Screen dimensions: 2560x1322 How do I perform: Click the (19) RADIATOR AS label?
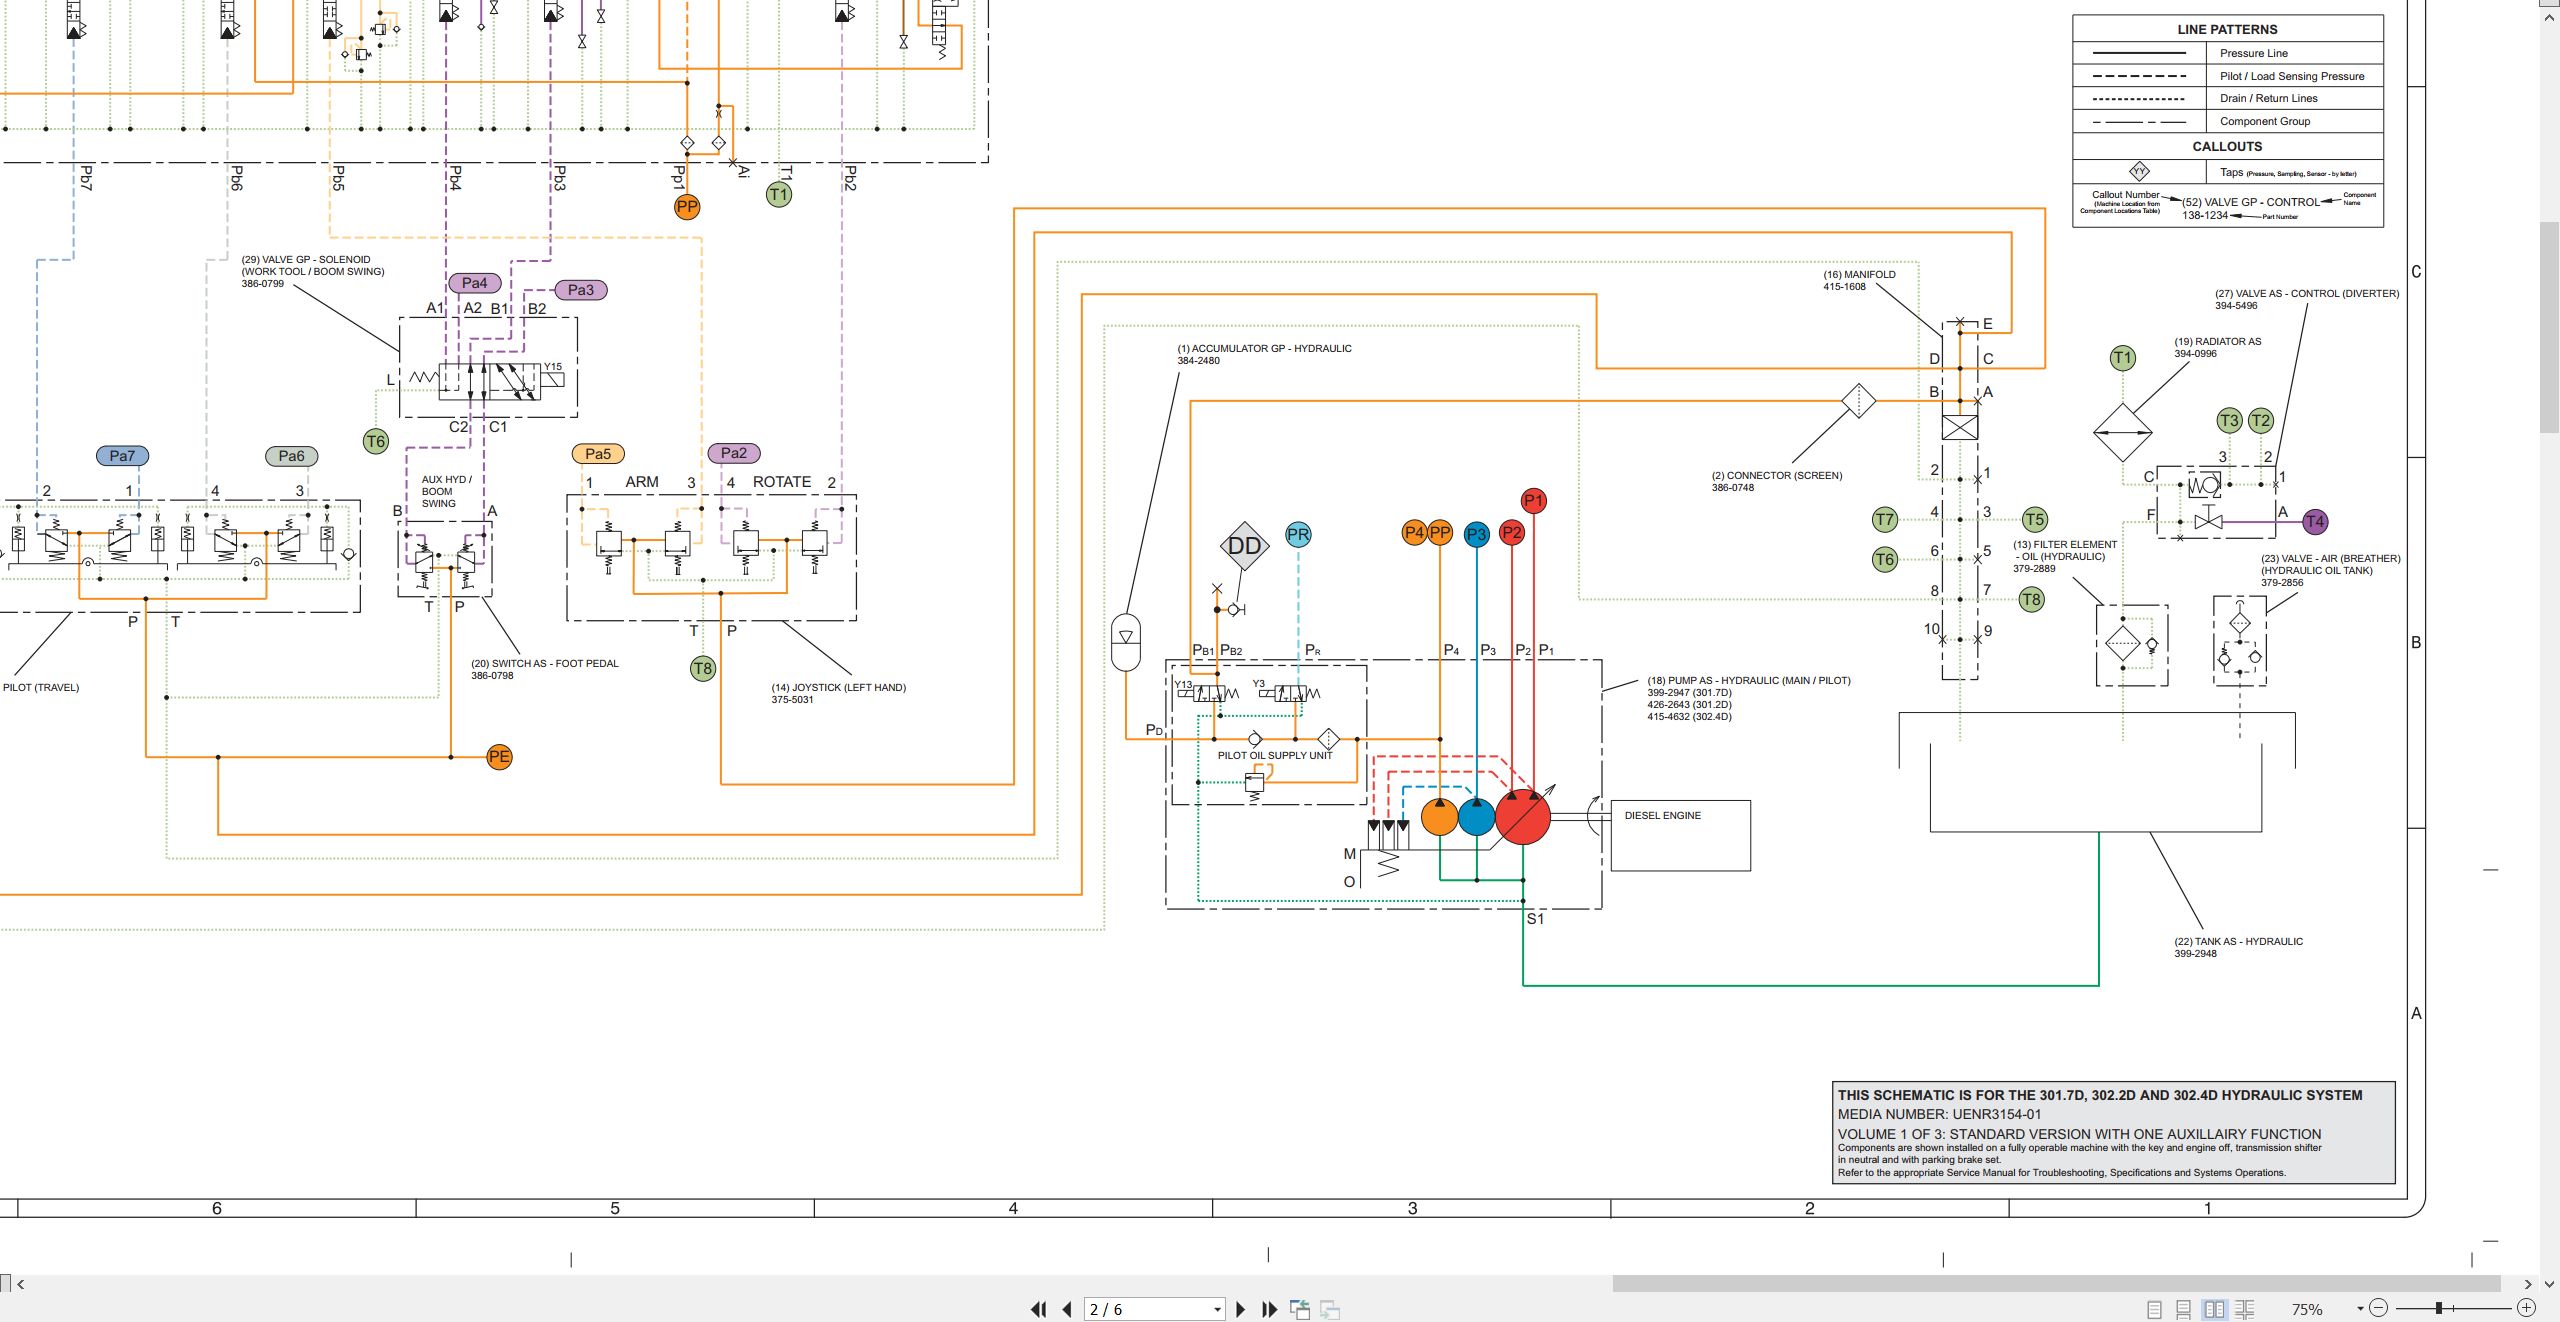[x=2217, y=342]
